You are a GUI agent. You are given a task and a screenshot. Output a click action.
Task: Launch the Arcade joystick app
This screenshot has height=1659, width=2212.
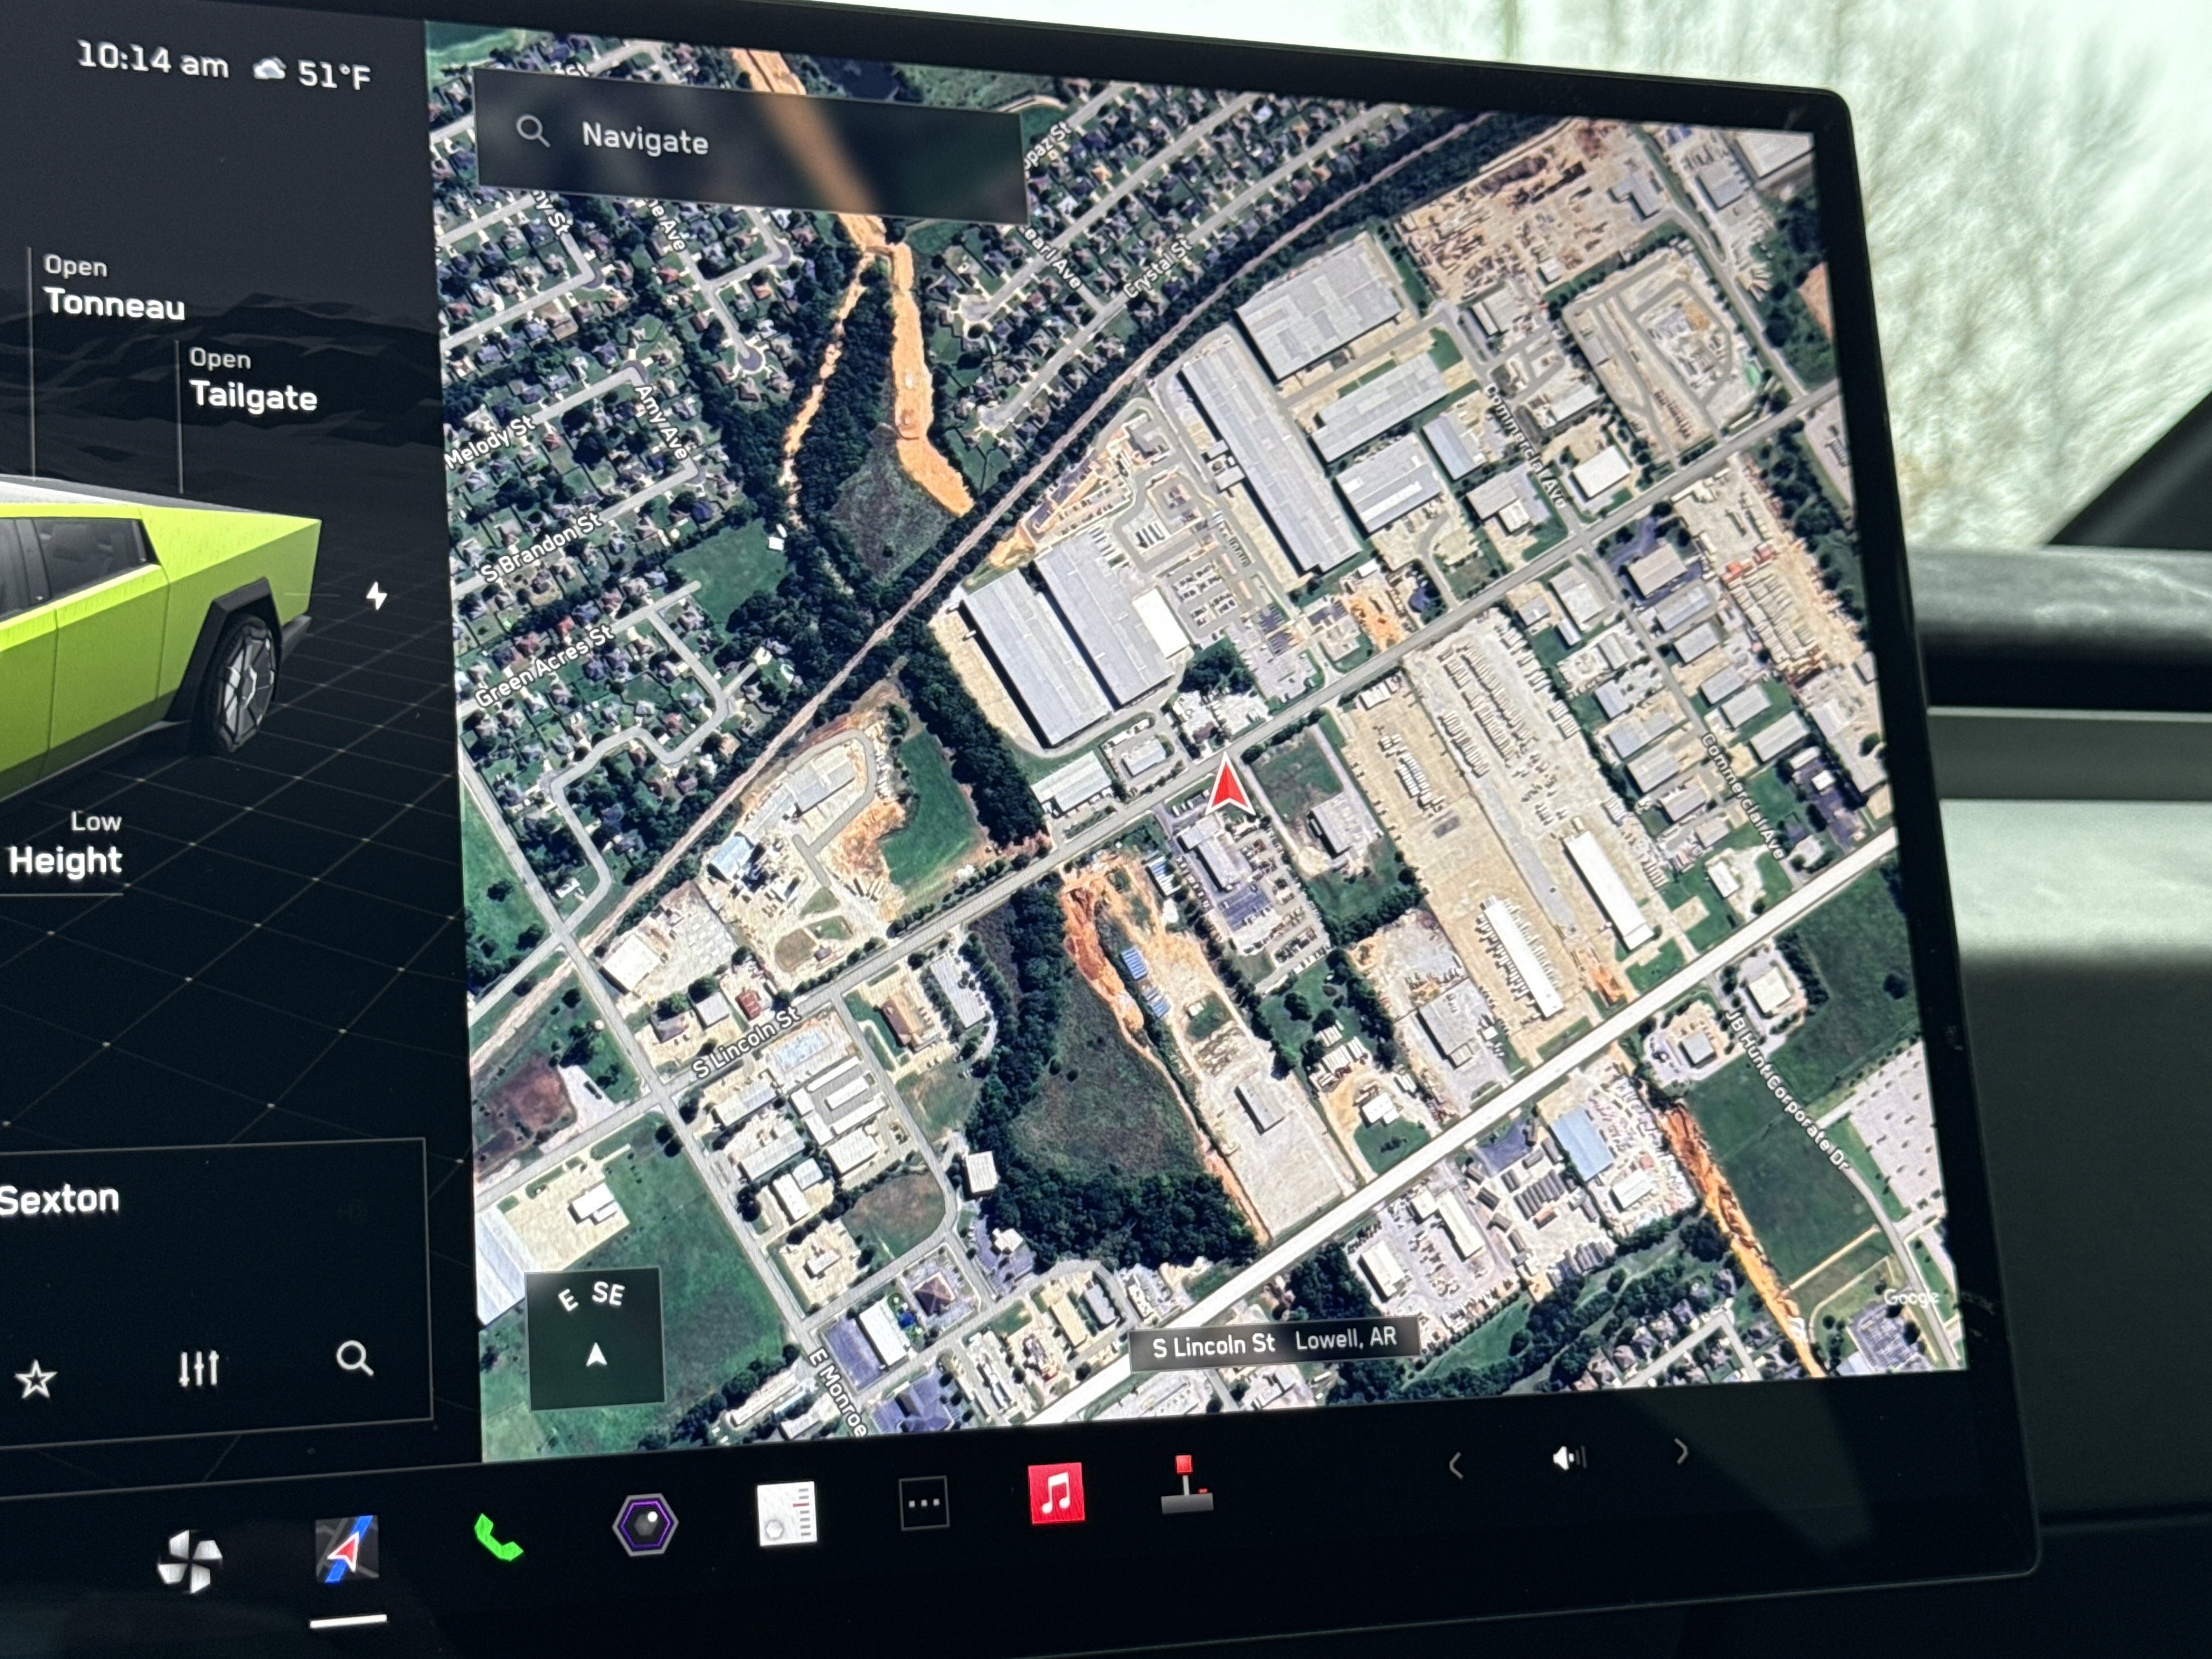pyautogui.click(x=1186, y=1485)
